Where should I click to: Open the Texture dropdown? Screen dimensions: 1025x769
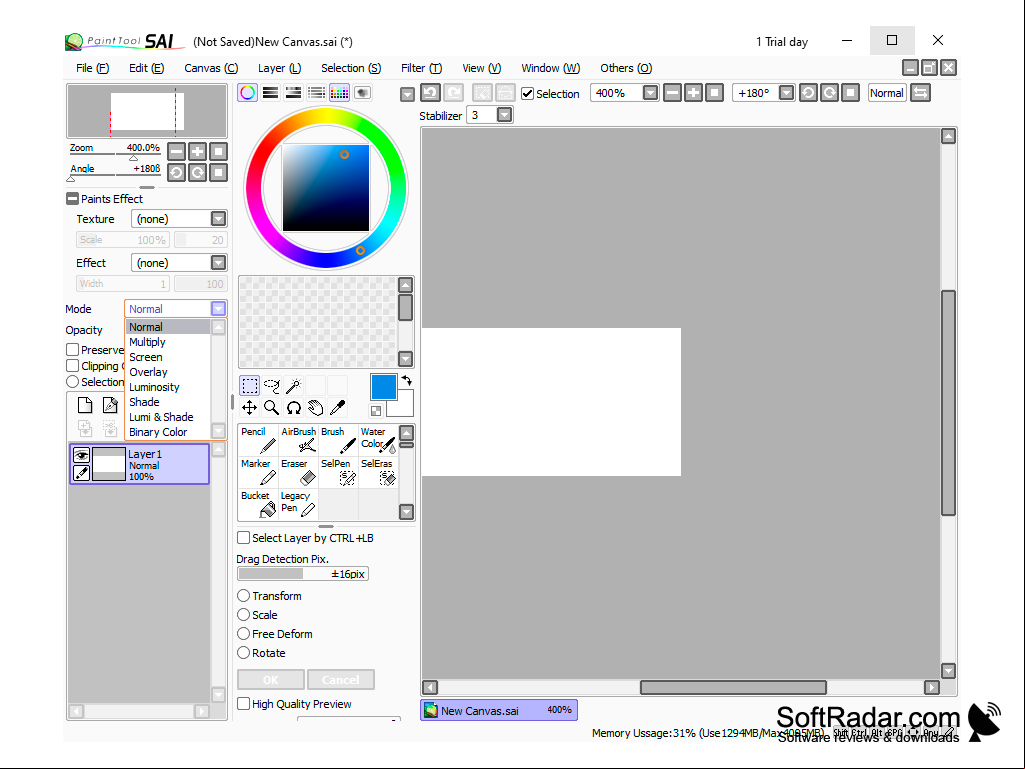[x=218, y=218]
